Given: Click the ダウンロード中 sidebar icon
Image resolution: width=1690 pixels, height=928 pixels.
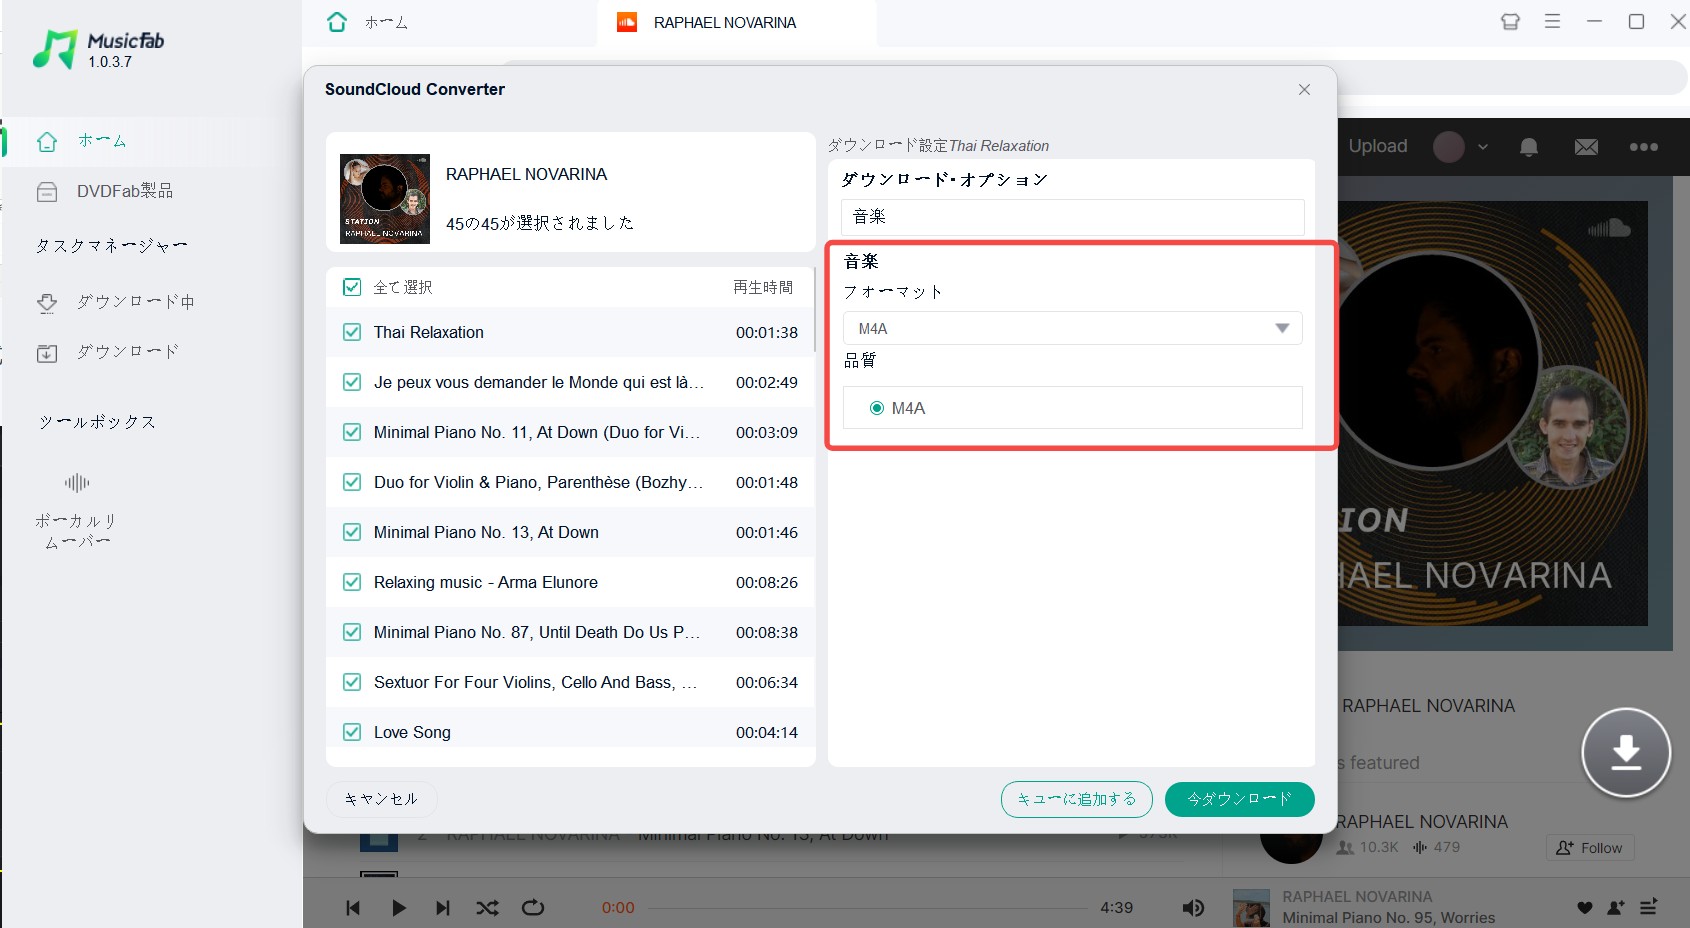Looking at the screenshot, I should [47, 303].
